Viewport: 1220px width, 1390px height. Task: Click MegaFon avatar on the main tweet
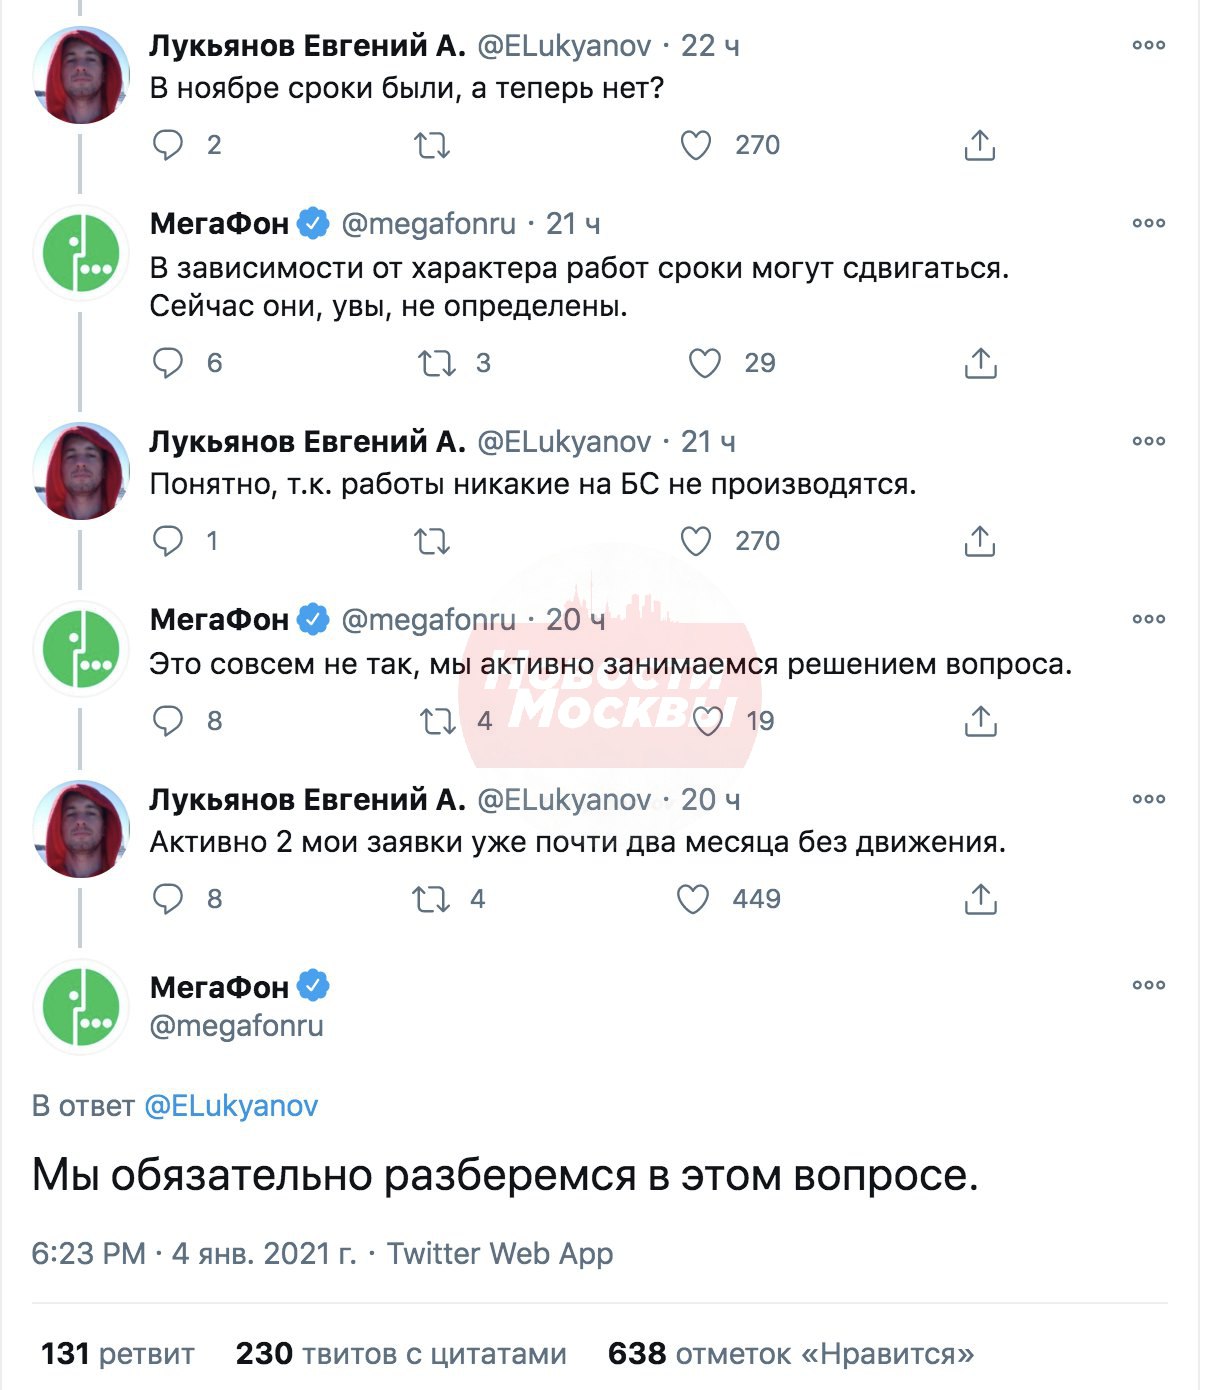(82, 1007)
